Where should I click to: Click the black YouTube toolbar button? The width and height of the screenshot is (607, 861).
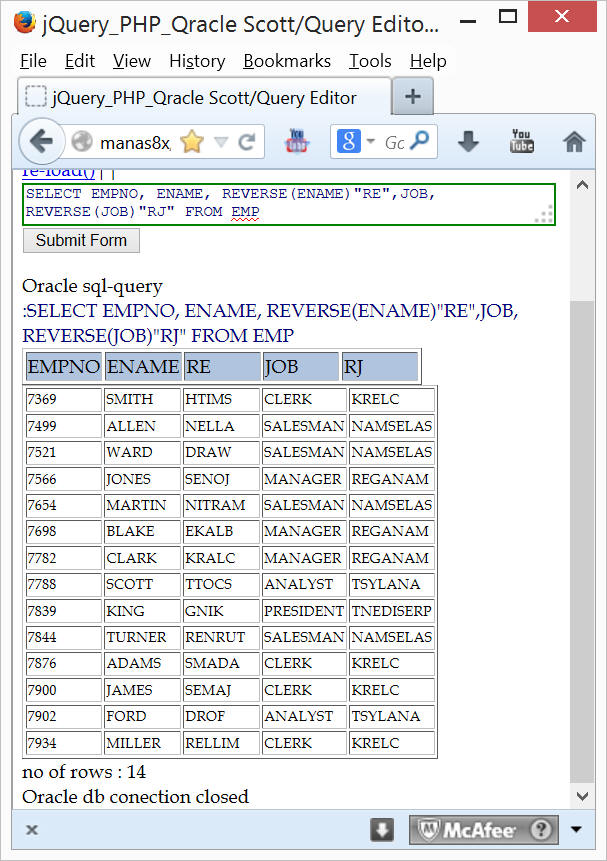pos(521,141)
